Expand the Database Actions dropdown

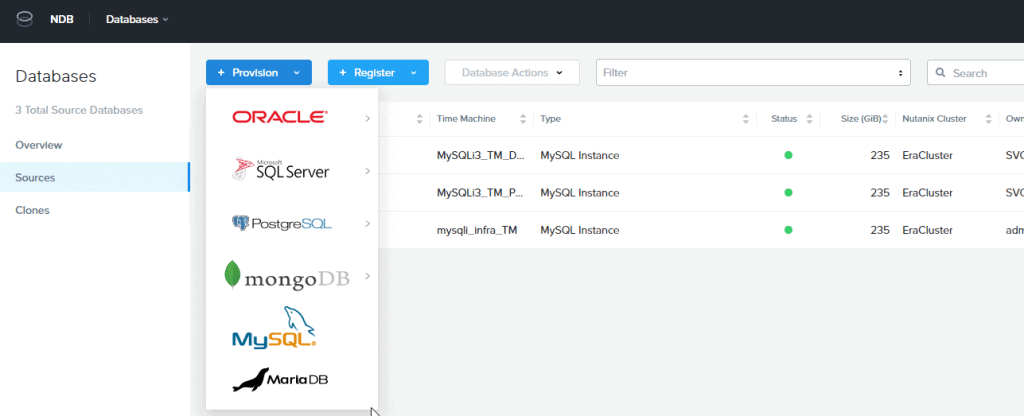pyautogui.click(x=512, y=73)
